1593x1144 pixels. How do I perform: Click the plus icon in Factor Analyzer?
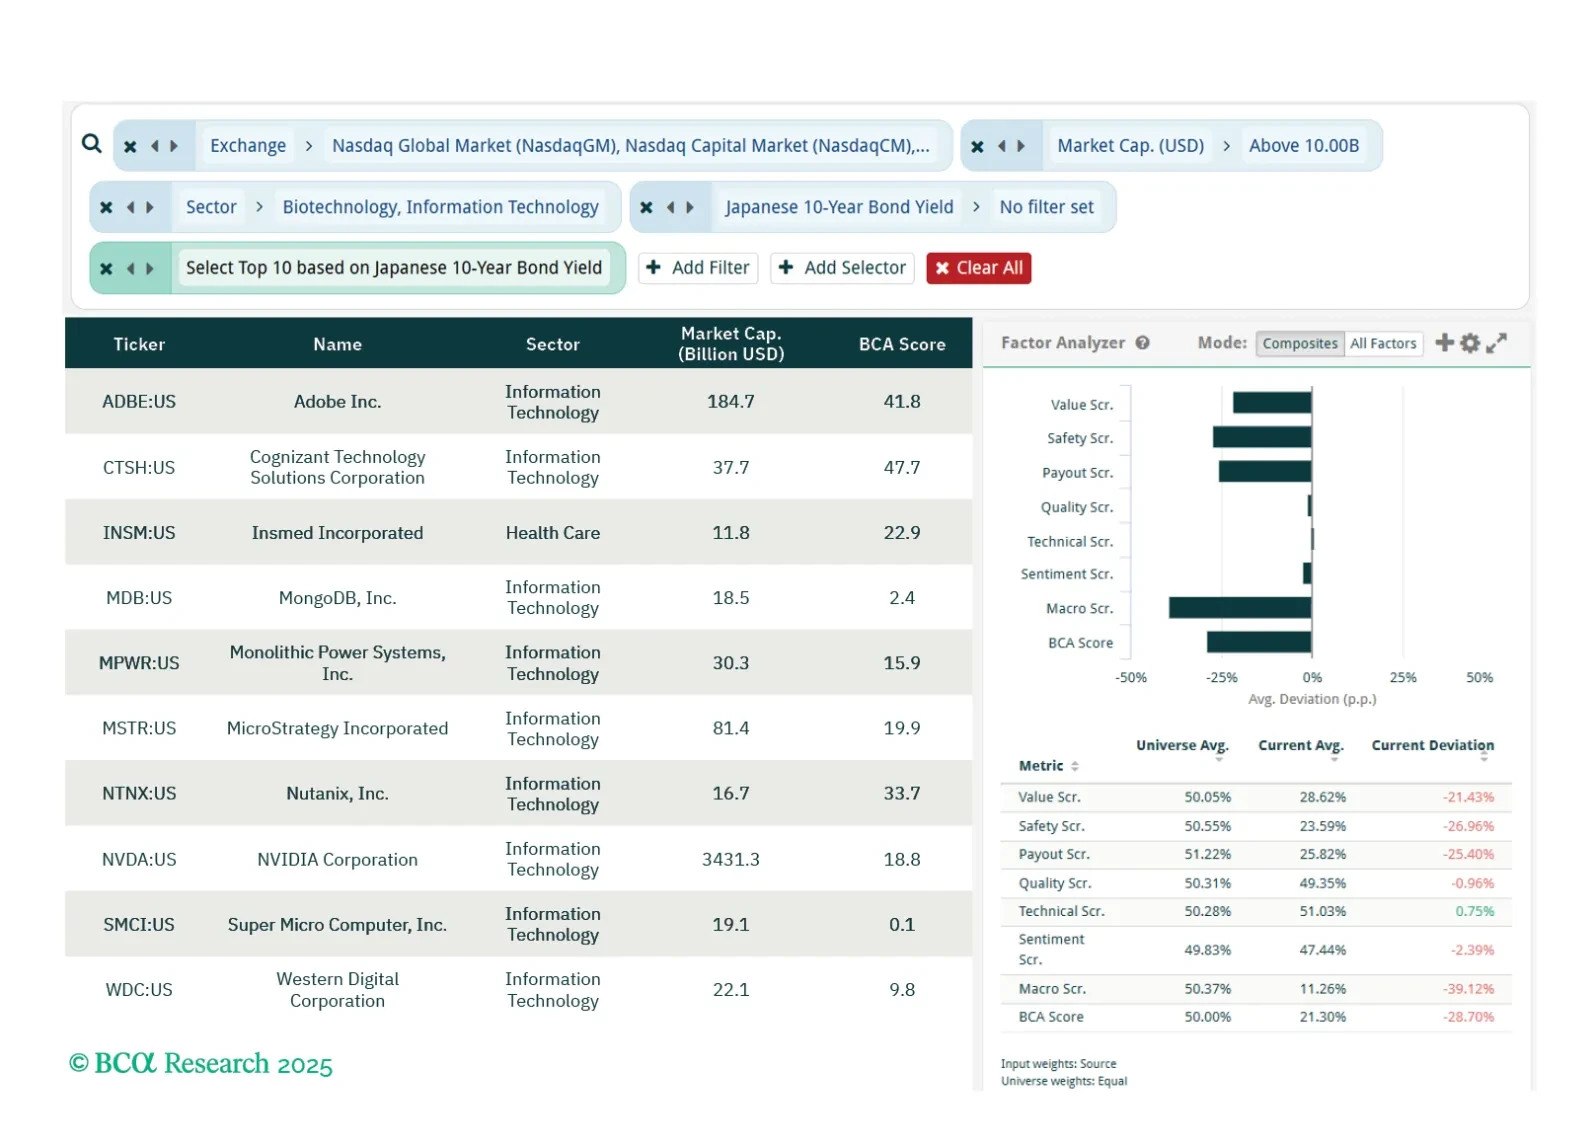1444,343
